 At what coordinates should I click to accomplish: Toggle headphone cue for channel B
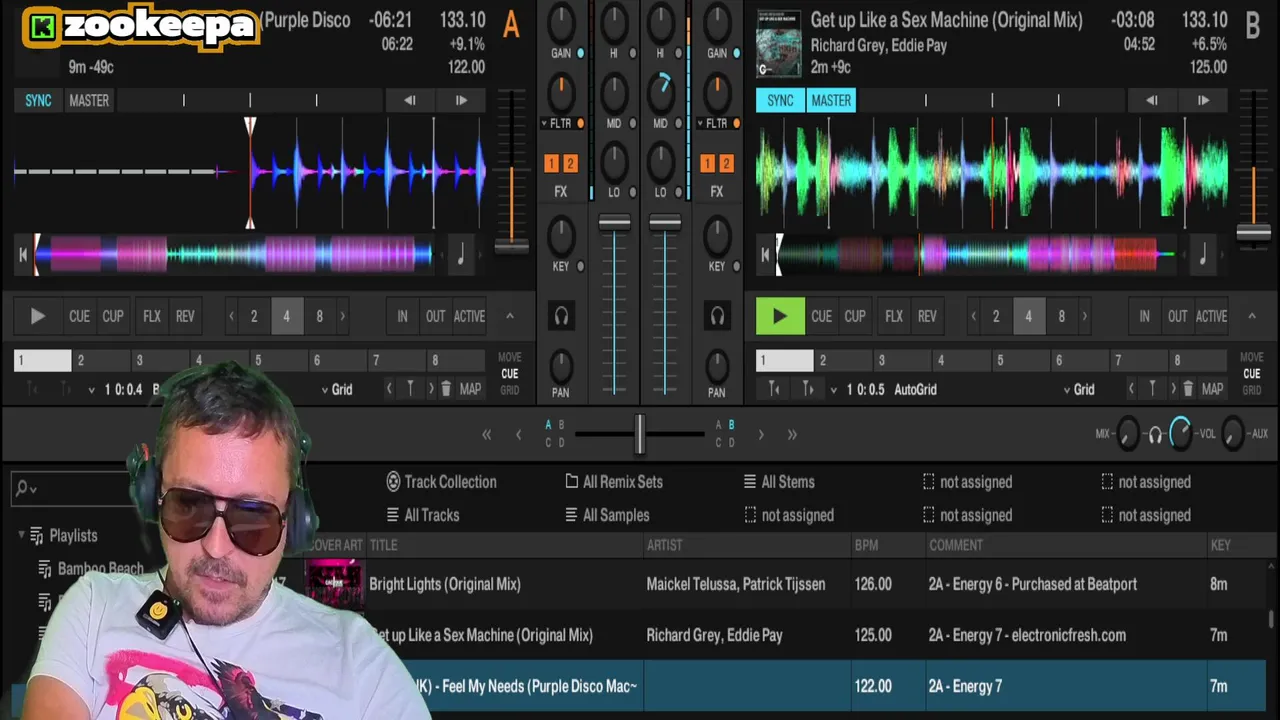tap(717, 316)
